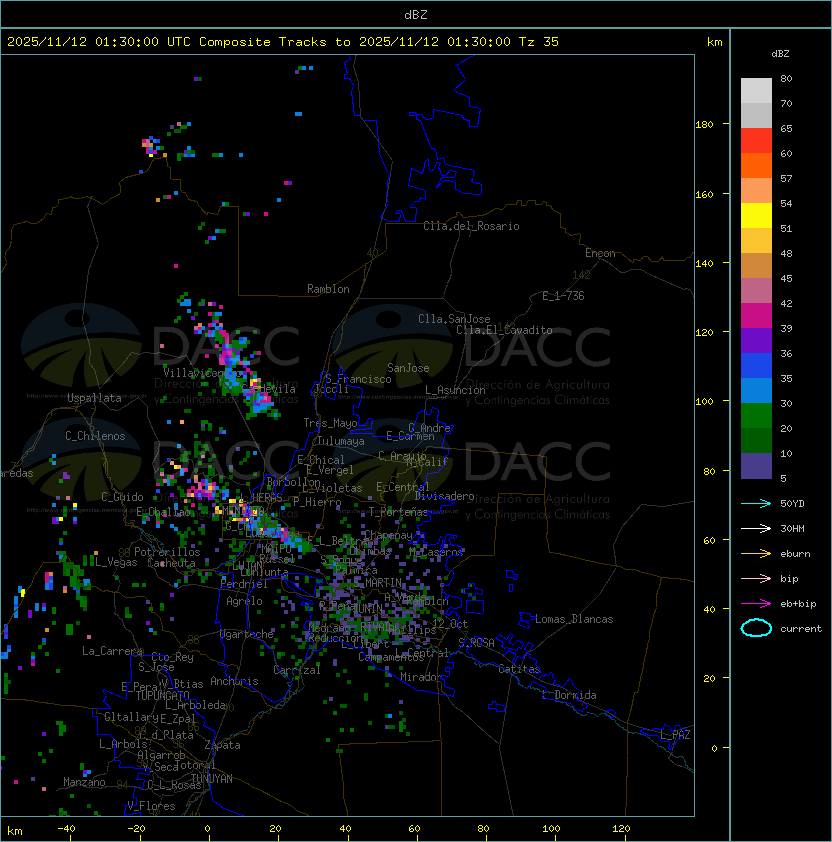Viewport: 832px width, 842px height.
Task: Select the 'Potrerillos' map label
Action: (167, 552)
